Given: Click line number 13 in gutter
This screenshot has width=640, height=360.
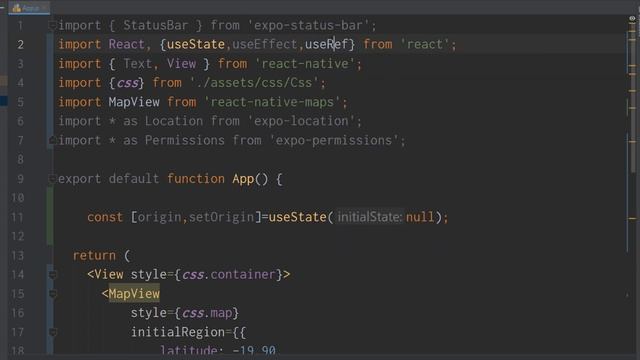Looking at the screenshot, I should pos(17,256).
